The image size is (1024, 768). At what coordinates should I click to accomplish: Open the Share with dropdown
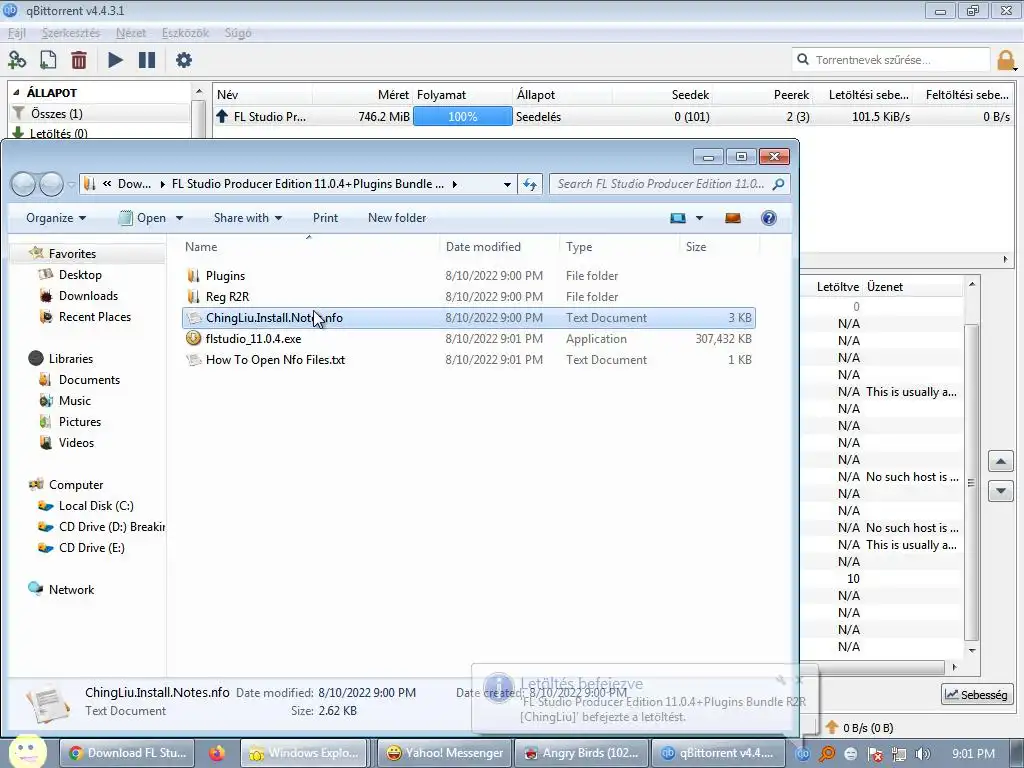(x=248, y=218)
